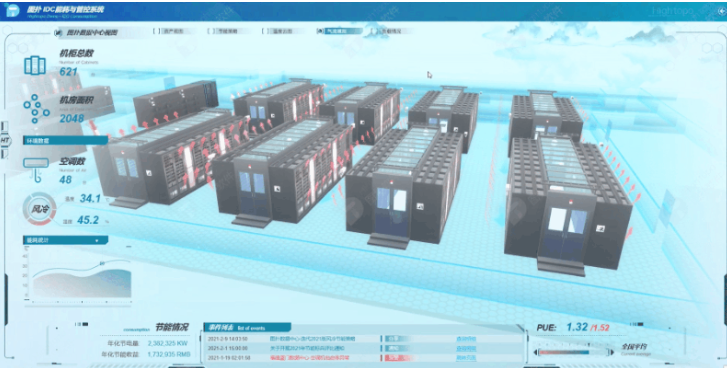Select the highlighted 气流模拟 tab
Viewport: 727px width, 368px height.
(339, 31)
